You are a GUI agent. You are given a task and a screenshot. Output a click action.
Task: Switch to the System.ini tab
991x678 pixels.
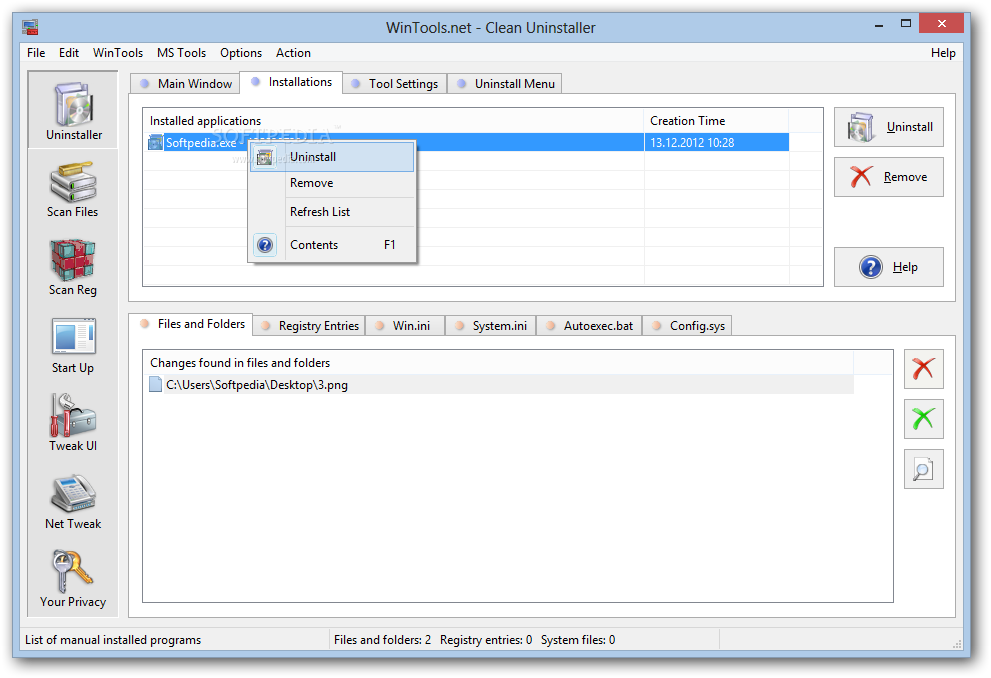tap(491, 326)
